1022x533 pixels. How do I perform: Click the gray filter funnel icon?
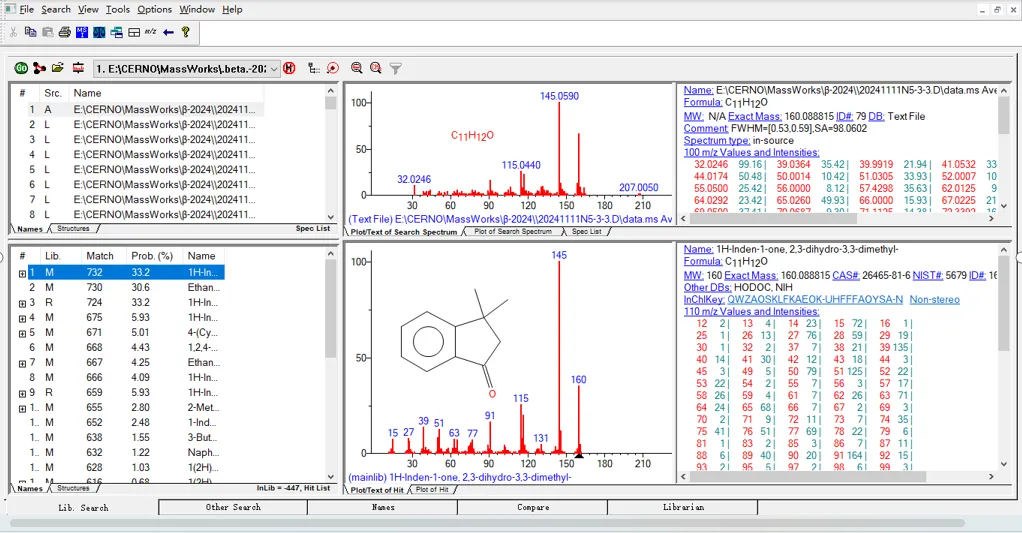[395, 68]
